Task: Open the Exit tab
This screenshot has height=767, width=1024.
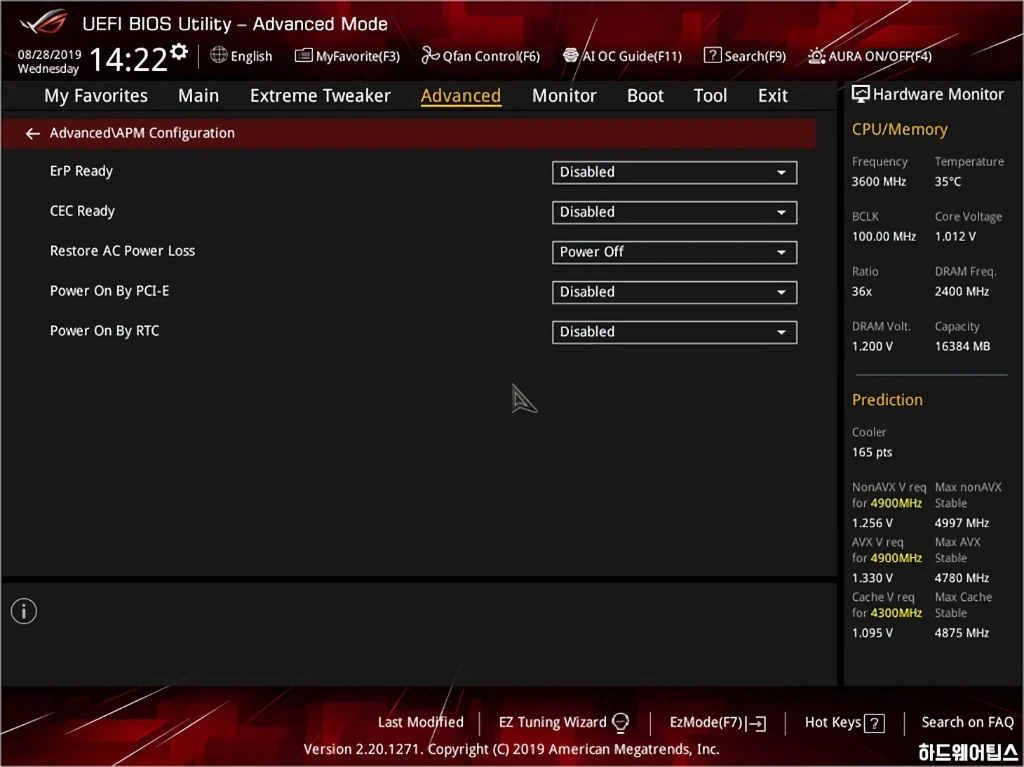Action: [x=773, y=96]
